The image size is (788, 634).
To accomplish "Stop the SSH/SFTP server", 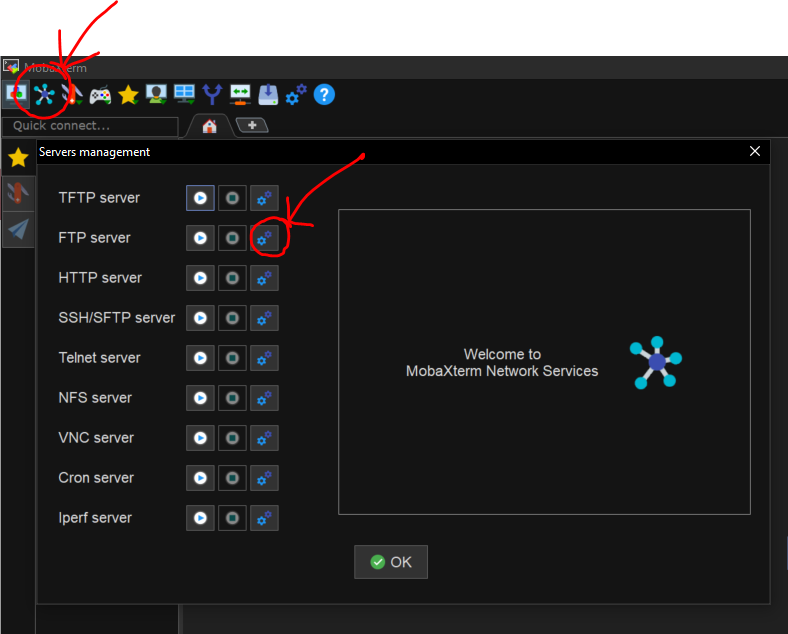I will click(x=232, y=318).
